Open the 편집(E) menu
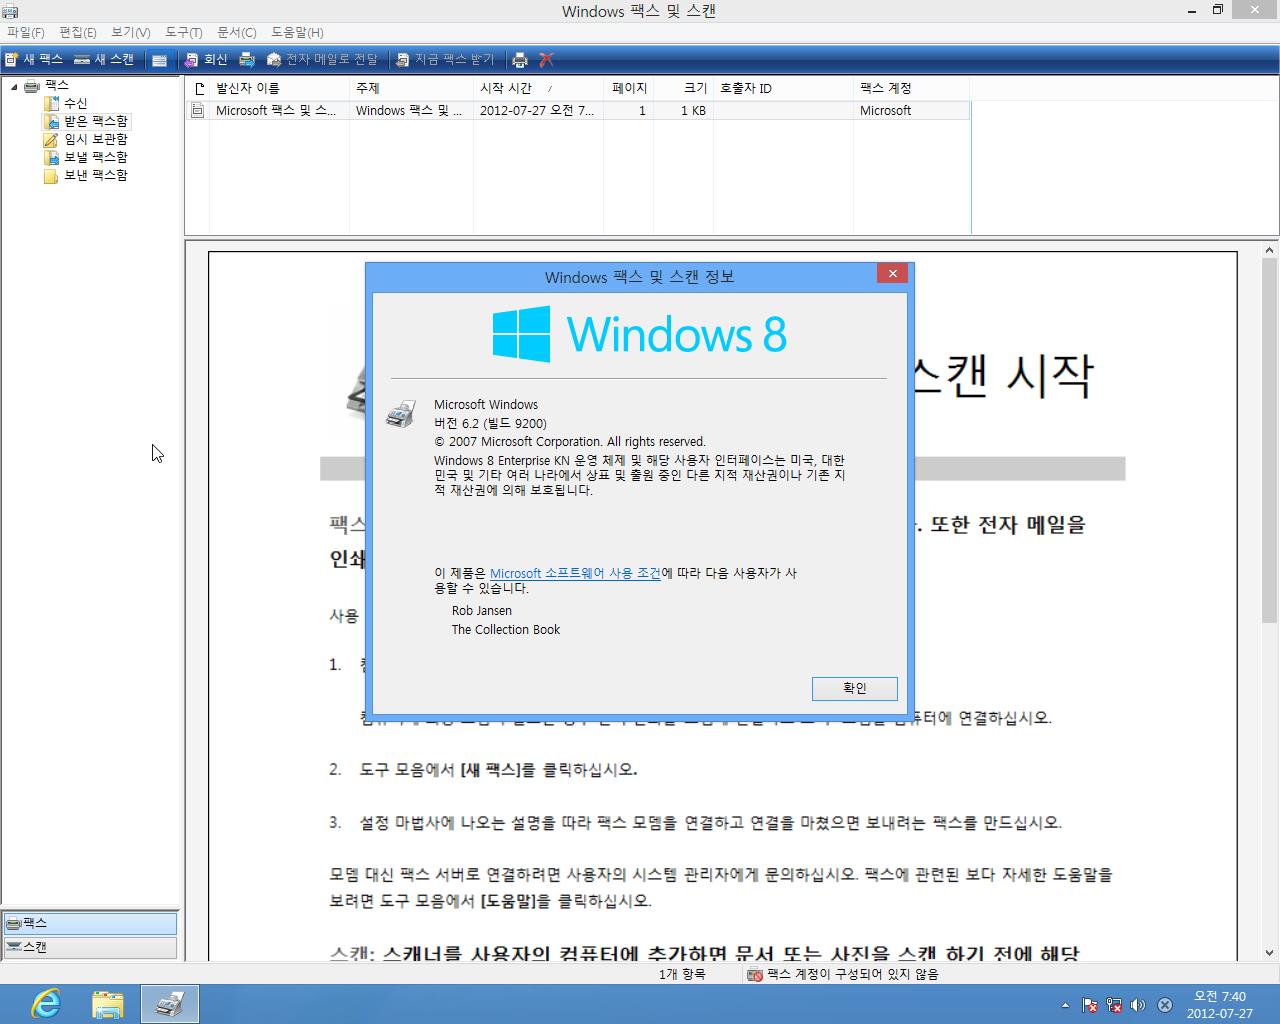The image size is (1280, 1024). click(x=78, y=33)
